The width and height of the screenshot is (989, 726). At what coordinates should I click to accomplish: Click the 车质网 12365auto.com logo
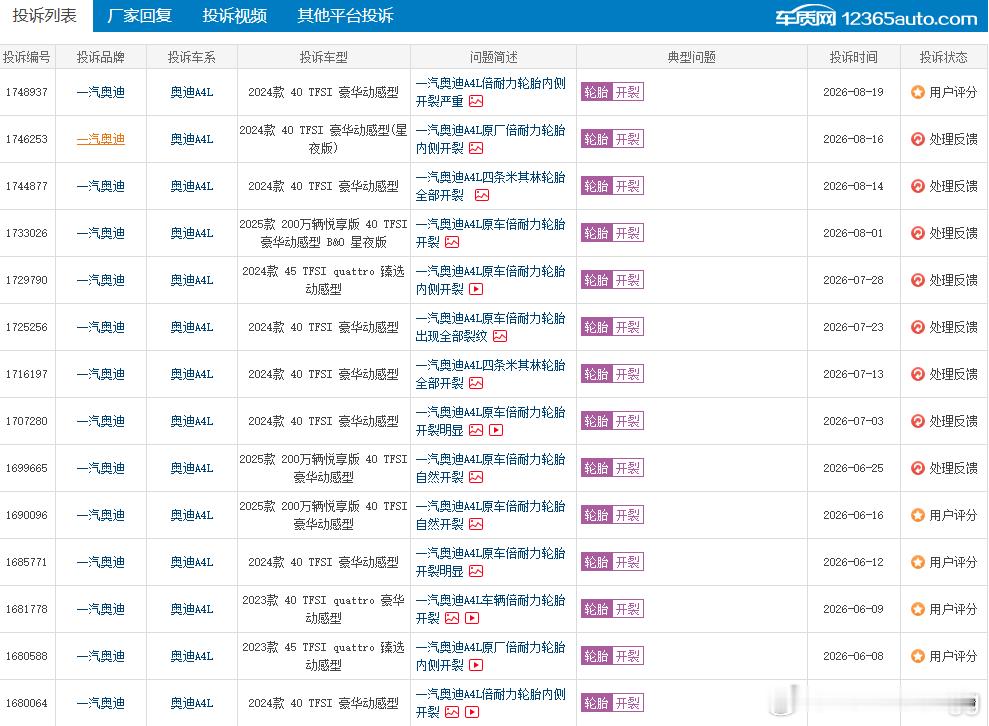[x=877, y=18]
